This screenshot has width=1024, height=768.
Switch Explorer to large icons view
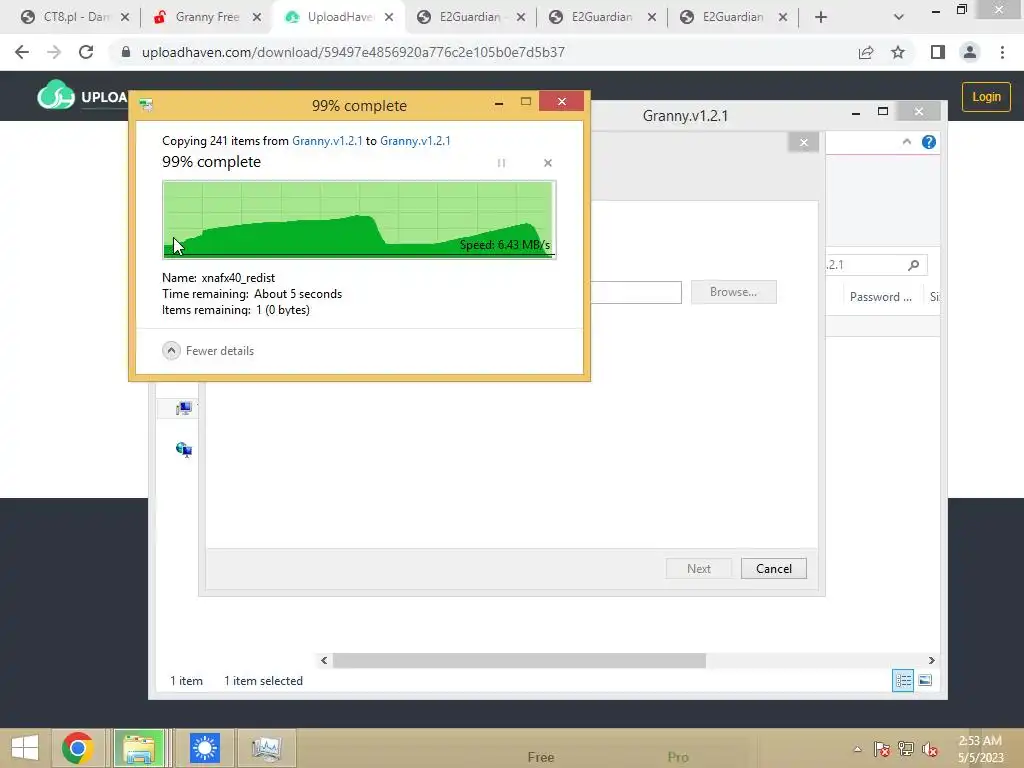pyautogui.click(x=925, y=680)
